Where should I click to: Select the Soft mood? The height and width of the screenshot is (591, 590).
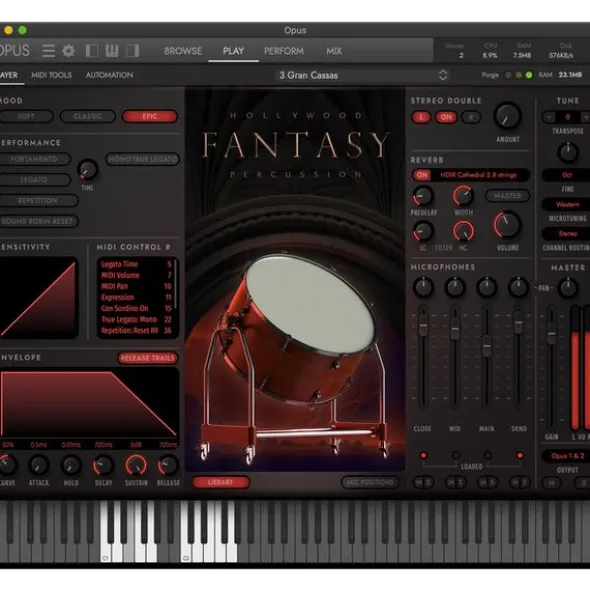(26, 116)
